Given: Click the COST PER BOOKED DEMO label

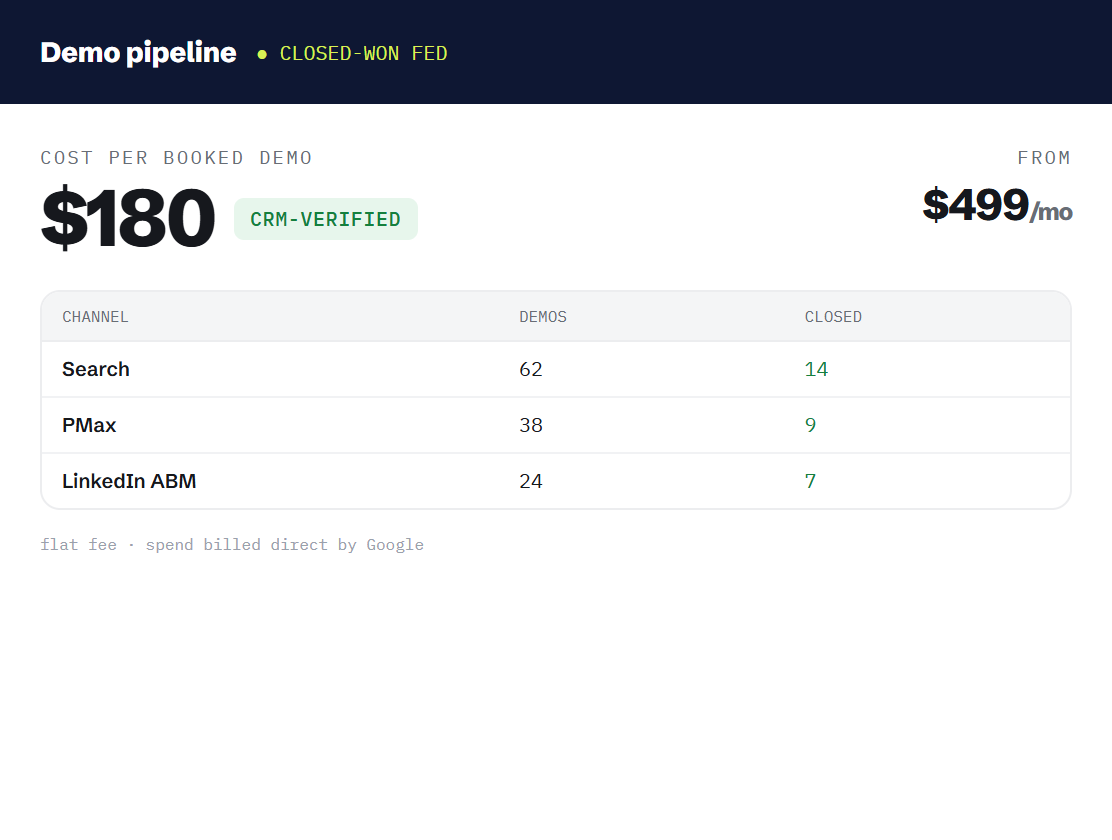Looking at the screenshot, I should tap(177, 158).
